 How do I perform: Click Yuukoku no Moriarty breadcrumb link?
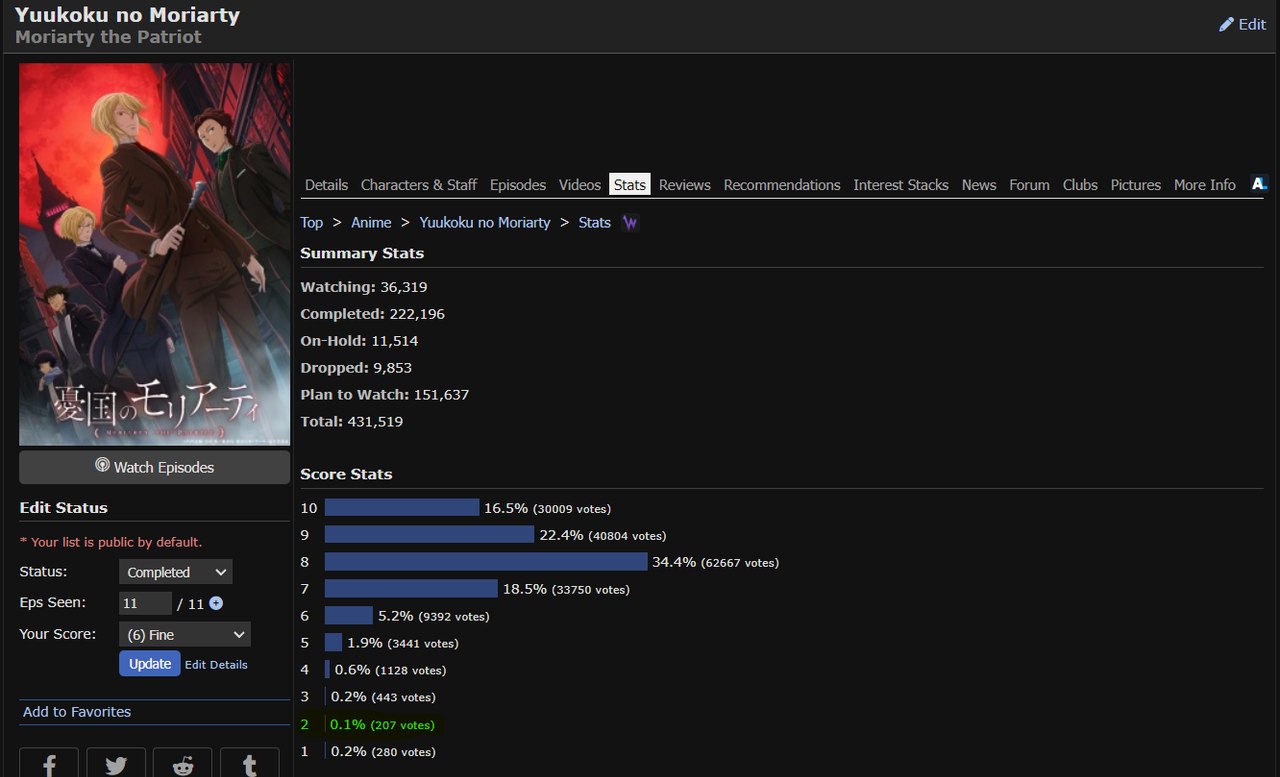pyautogui.click(x=485, y=223)
